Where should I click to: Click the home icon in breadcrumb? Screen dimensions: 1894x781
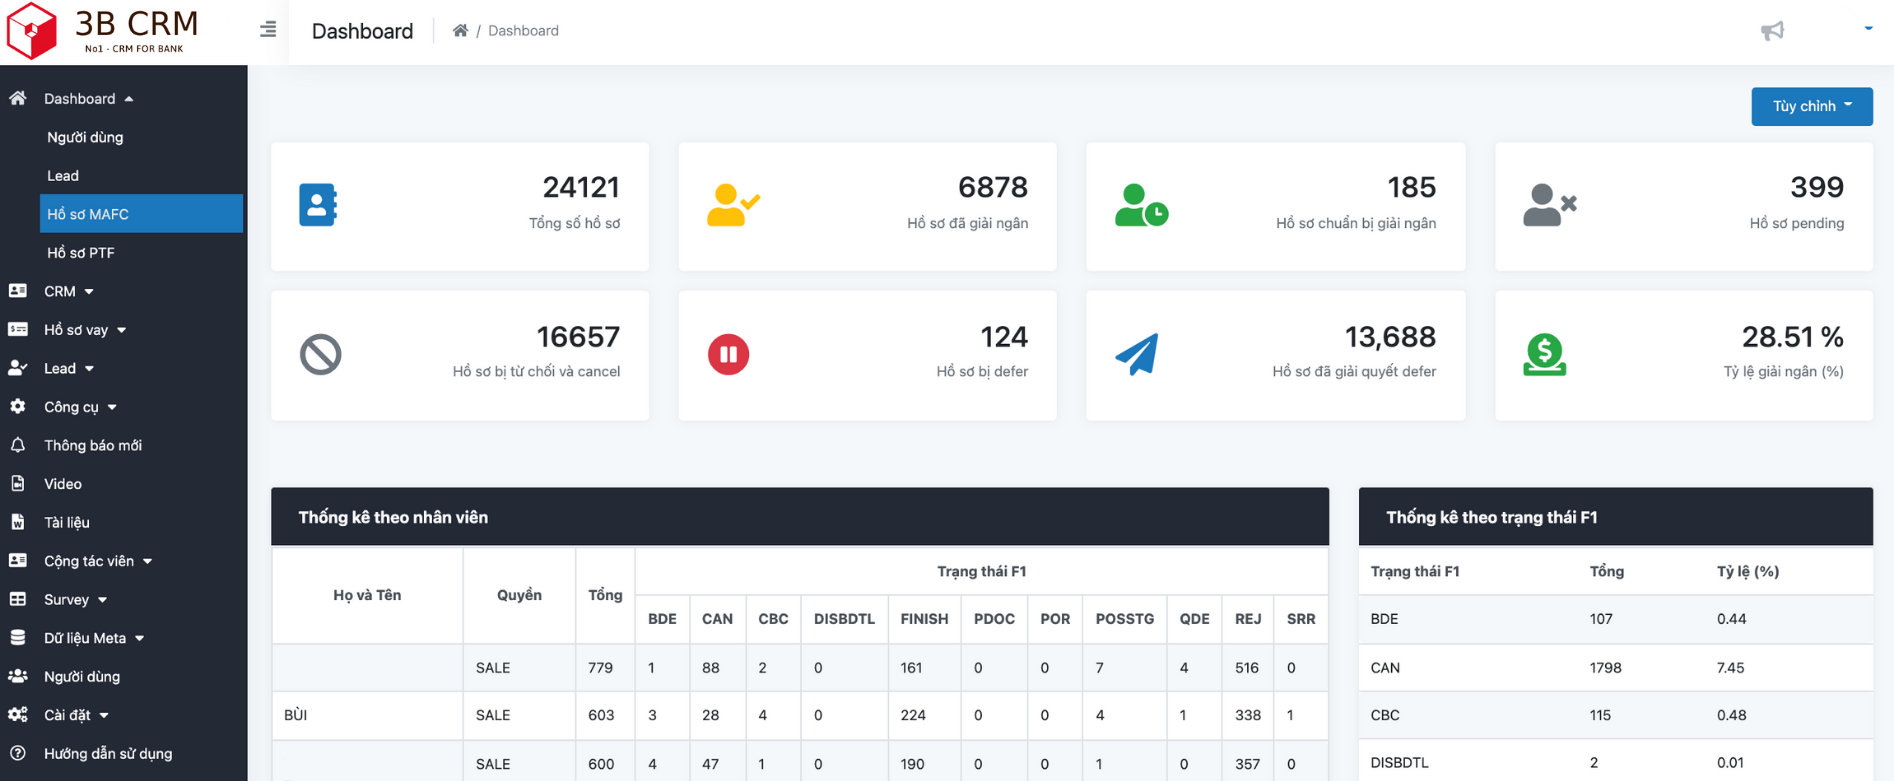click(x=460, y=31)
